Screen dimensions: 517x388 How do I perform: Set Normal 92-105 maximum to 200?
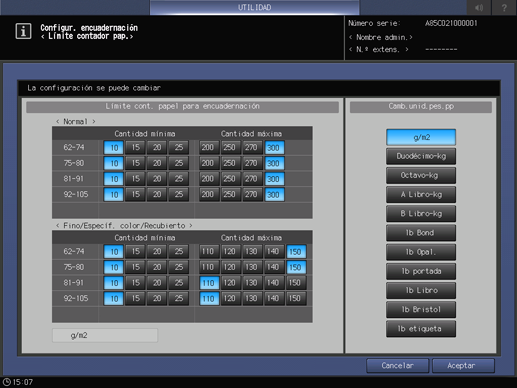[208, 194]
